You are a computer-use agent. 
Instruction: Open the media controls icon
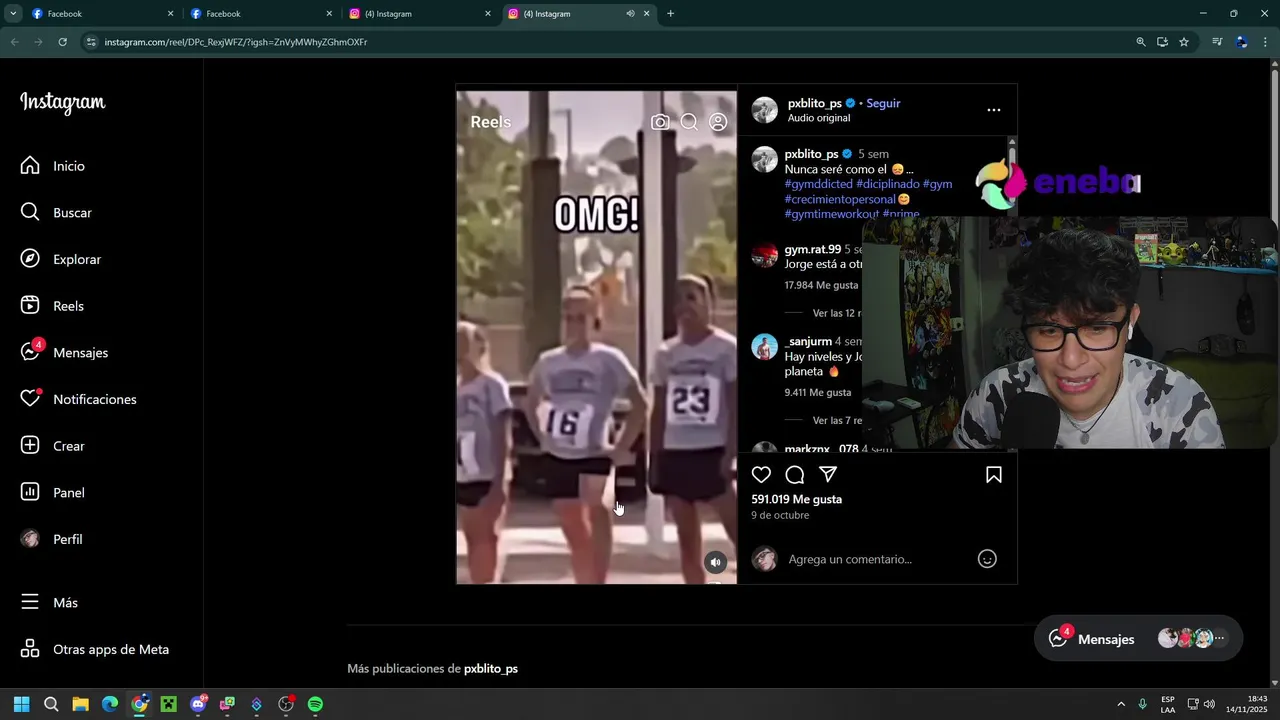pyautogui.click(x=1217, y=42)
